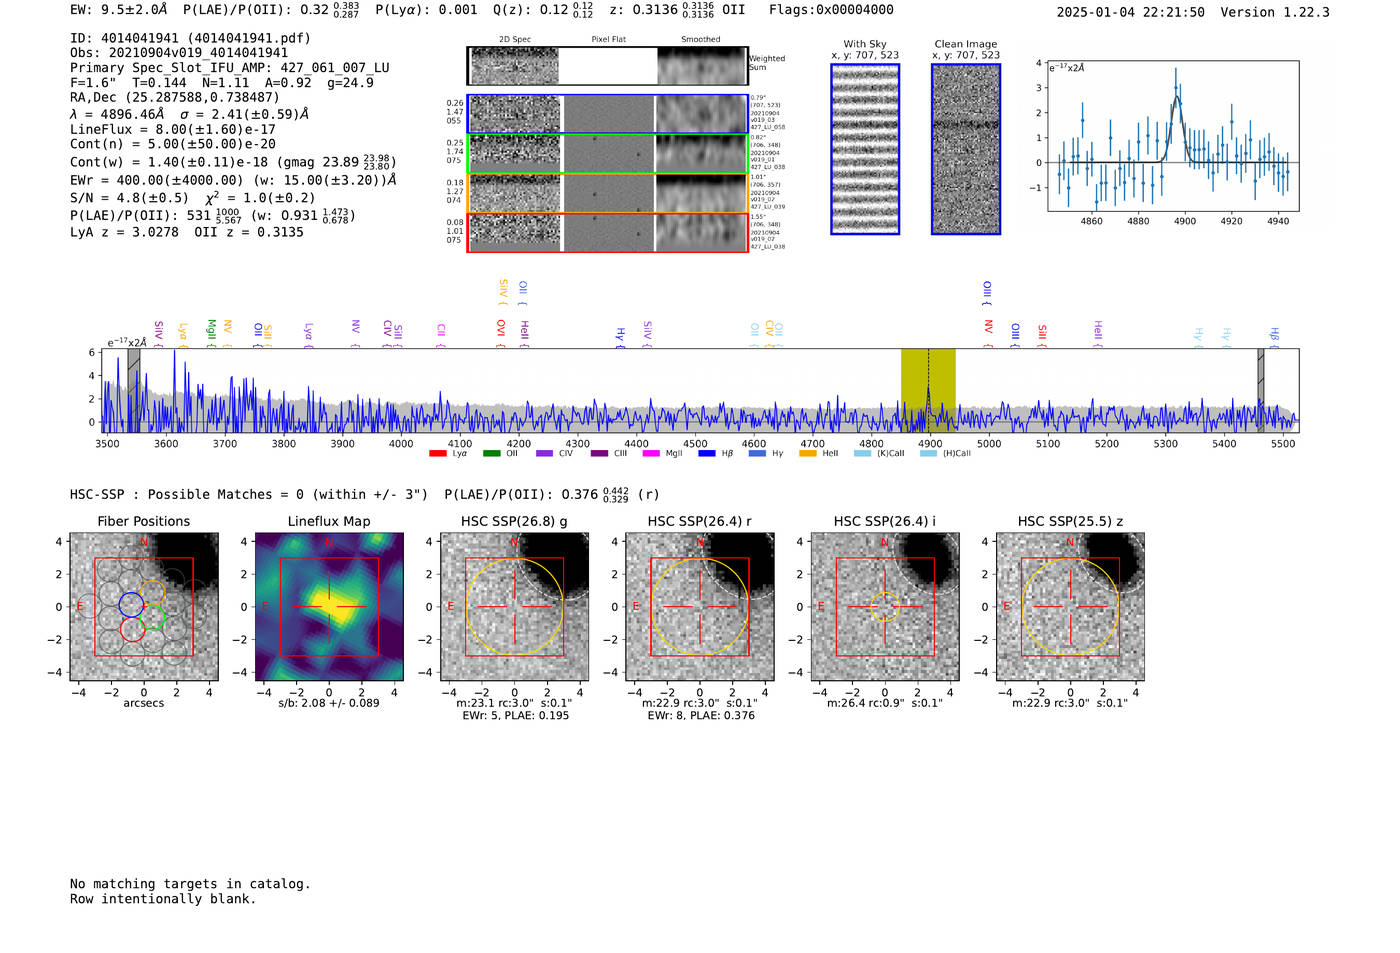Click the 'EWr: 5, PLAE: 0.195' caption

pyautogui.click(x=515, y=716)
